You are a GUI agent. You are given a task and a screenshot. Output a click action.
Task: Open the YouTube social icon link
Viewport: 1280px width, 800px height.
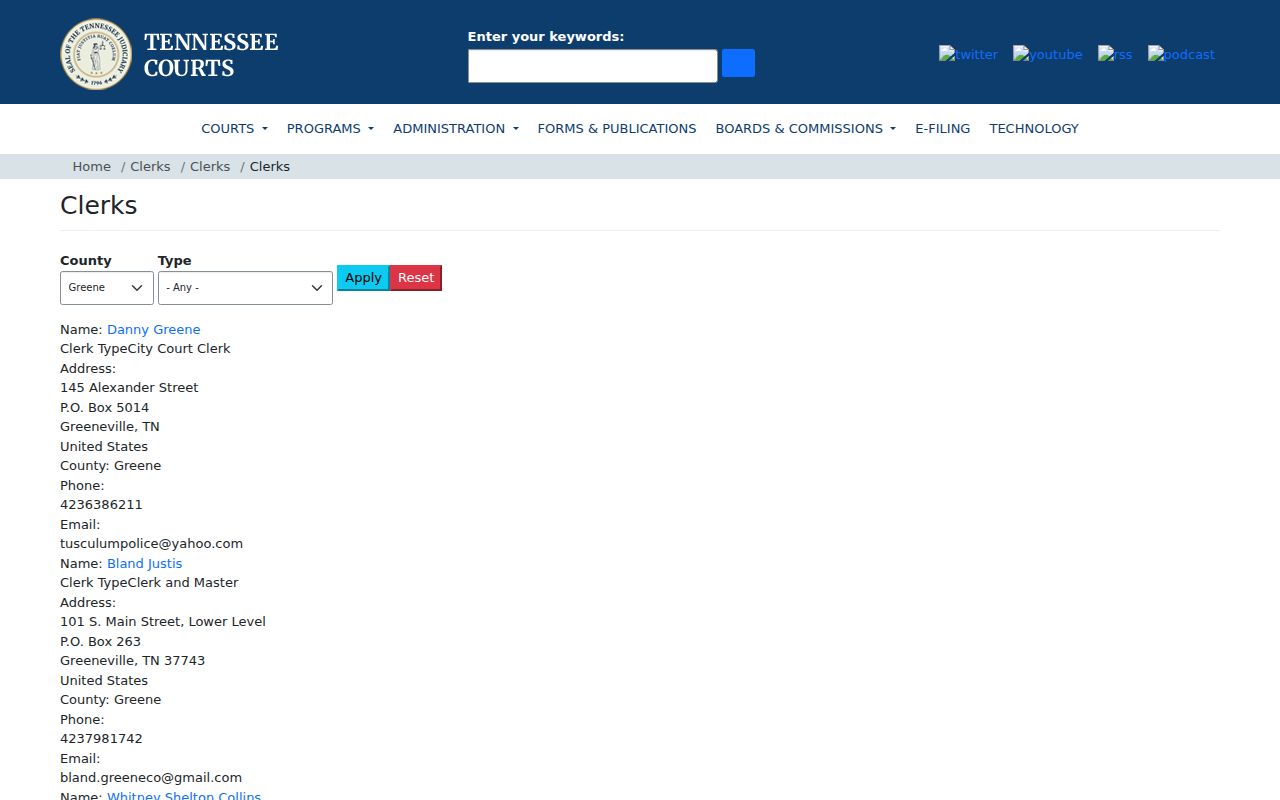(x=1047, y=54)
